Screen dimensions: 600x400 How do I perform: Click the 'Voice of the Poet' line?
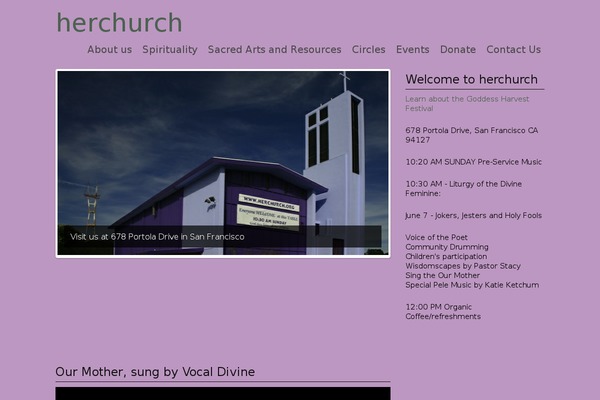[436, 237]
